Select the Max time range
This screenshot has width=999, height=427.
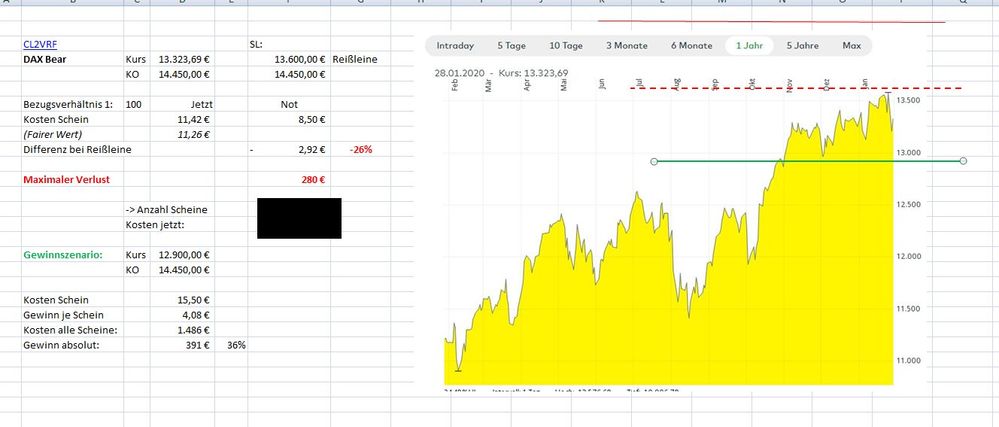tap(851, 45)
